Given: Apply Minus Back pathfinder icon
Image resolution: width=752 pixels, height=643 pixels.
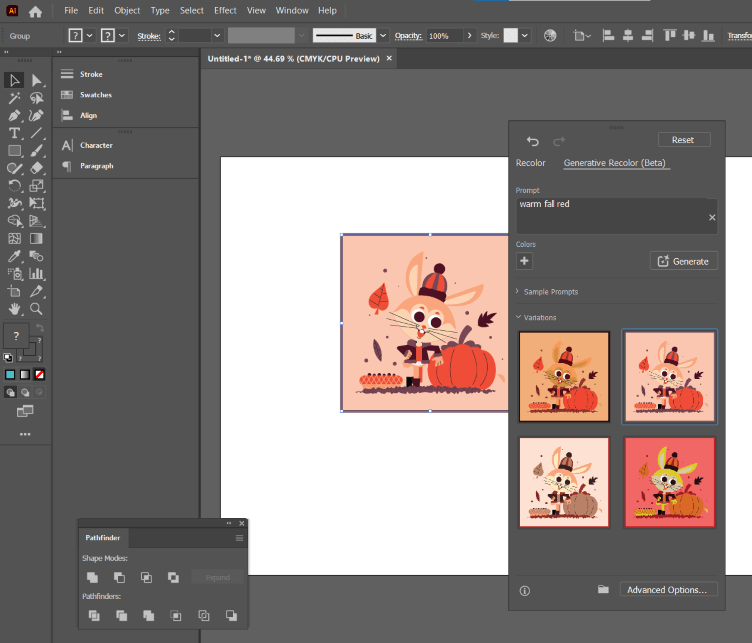Looking at the screenshot, I should [x=231, y=615].
